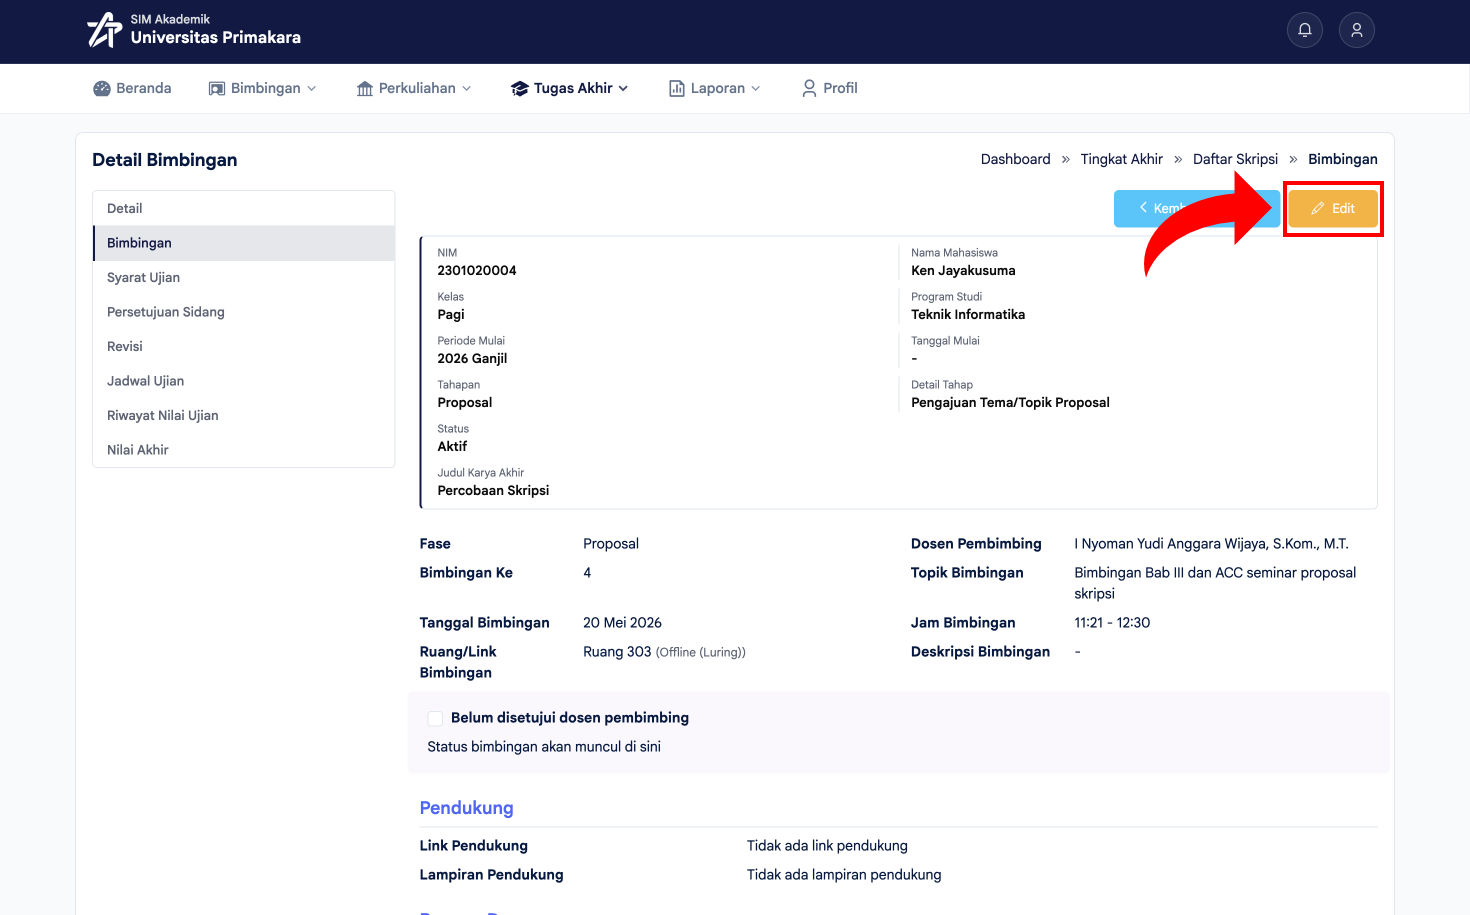Click the pencil icon on Edit button
The width and height of the screenshot is (1470, 915).
tap(1318, 208)
